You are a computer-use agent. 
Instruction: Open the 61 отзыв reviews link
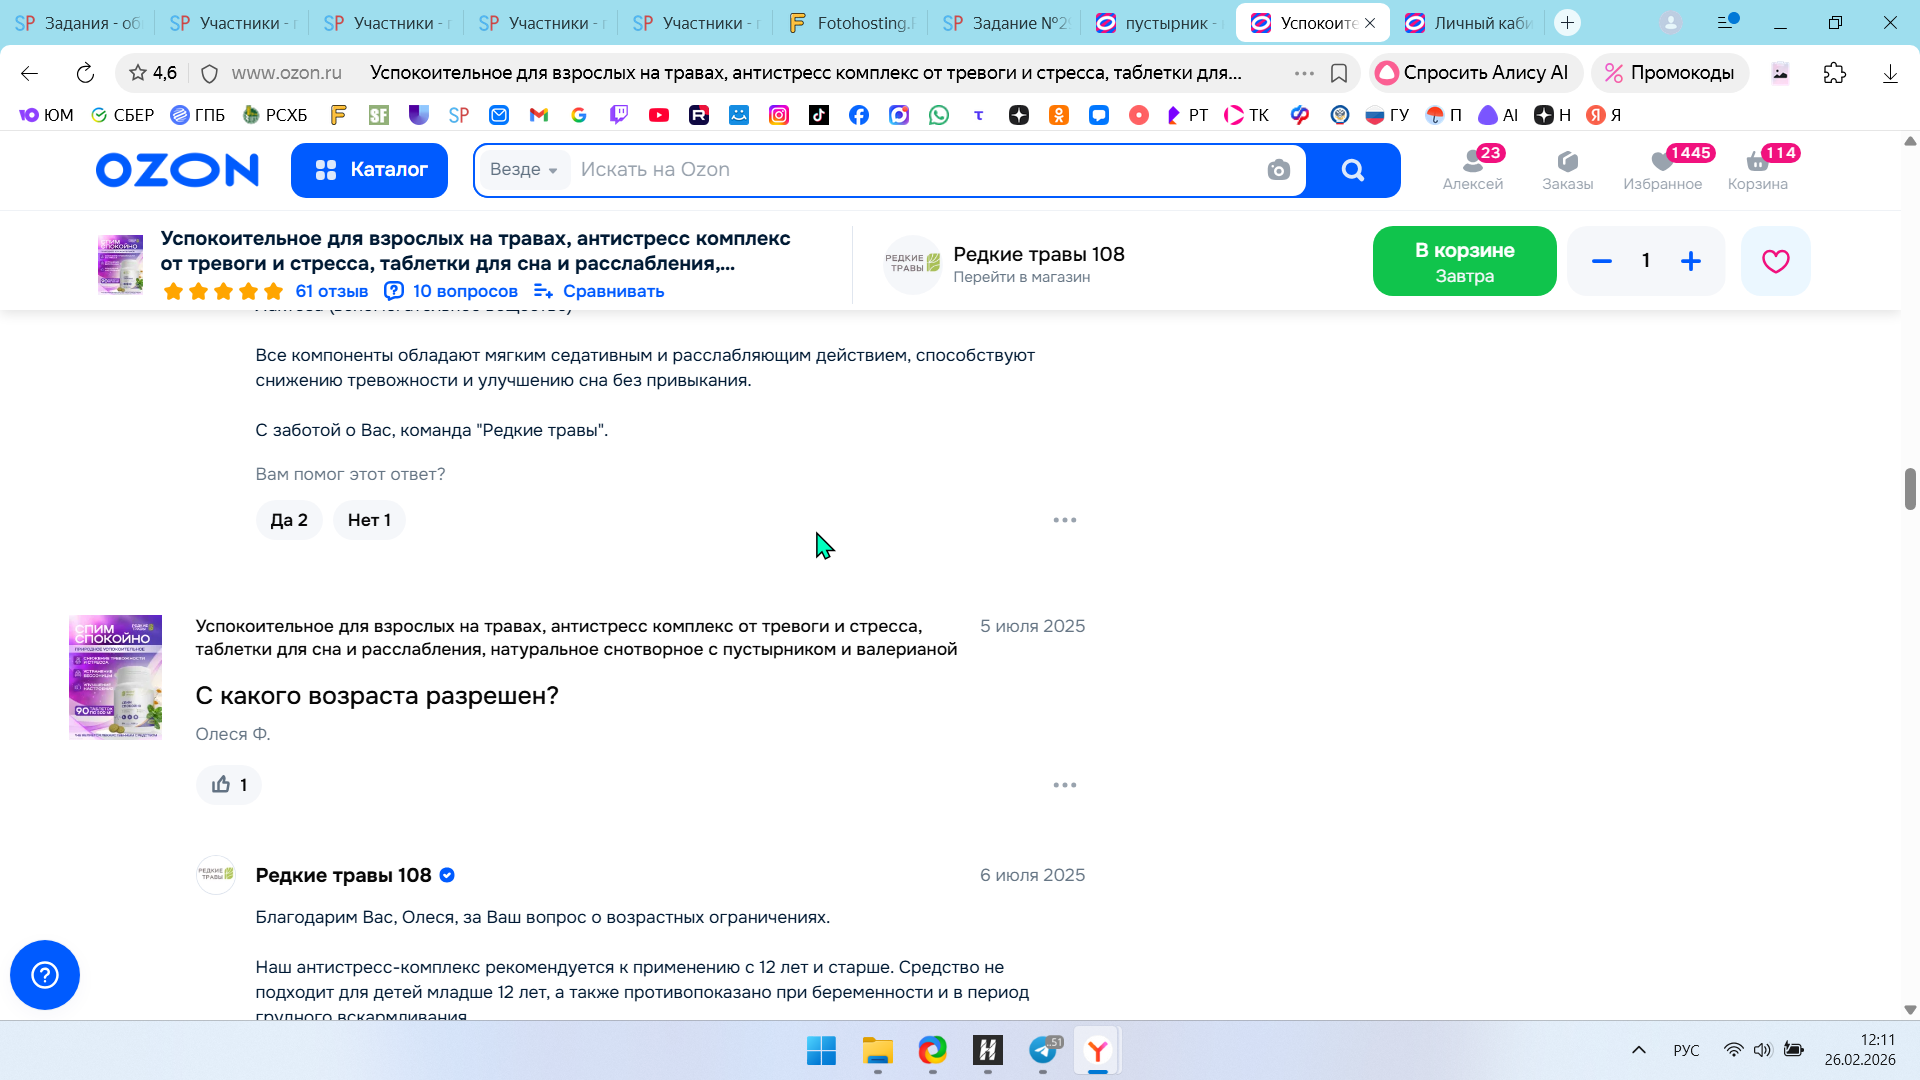[x=331, y=291]
